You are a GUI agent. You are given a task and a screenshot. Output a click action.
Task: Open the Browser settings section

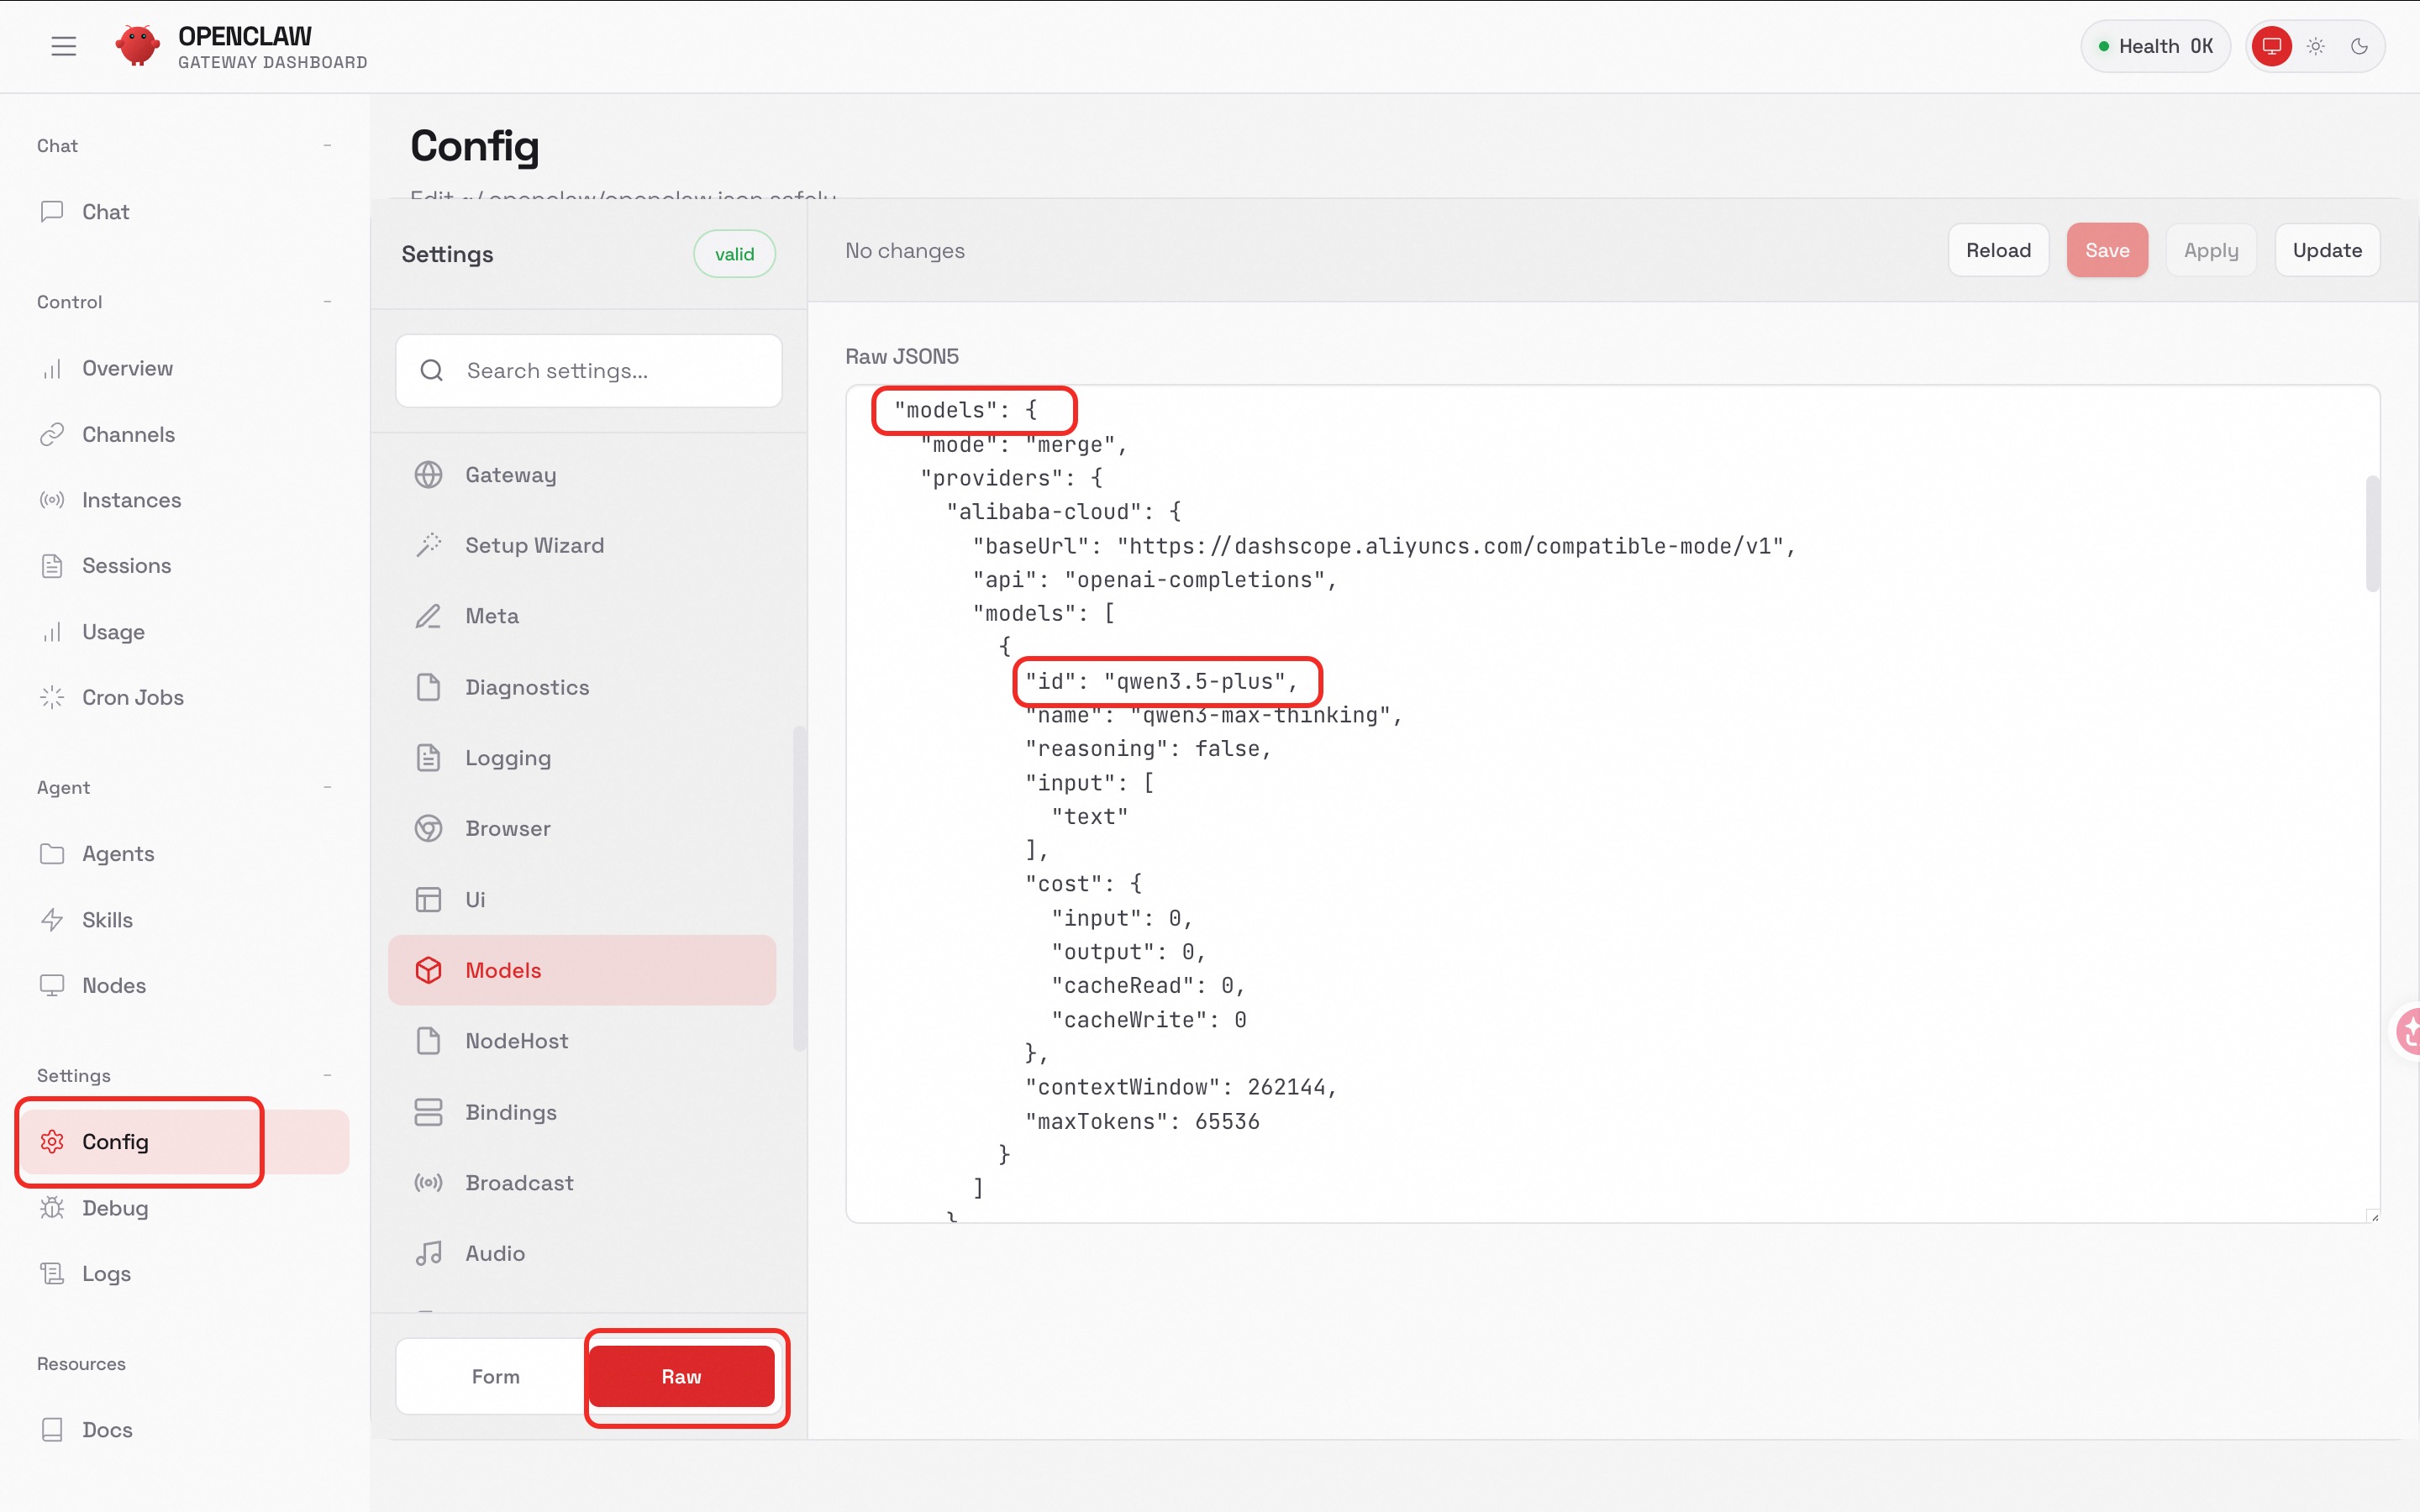pos(507,828)
